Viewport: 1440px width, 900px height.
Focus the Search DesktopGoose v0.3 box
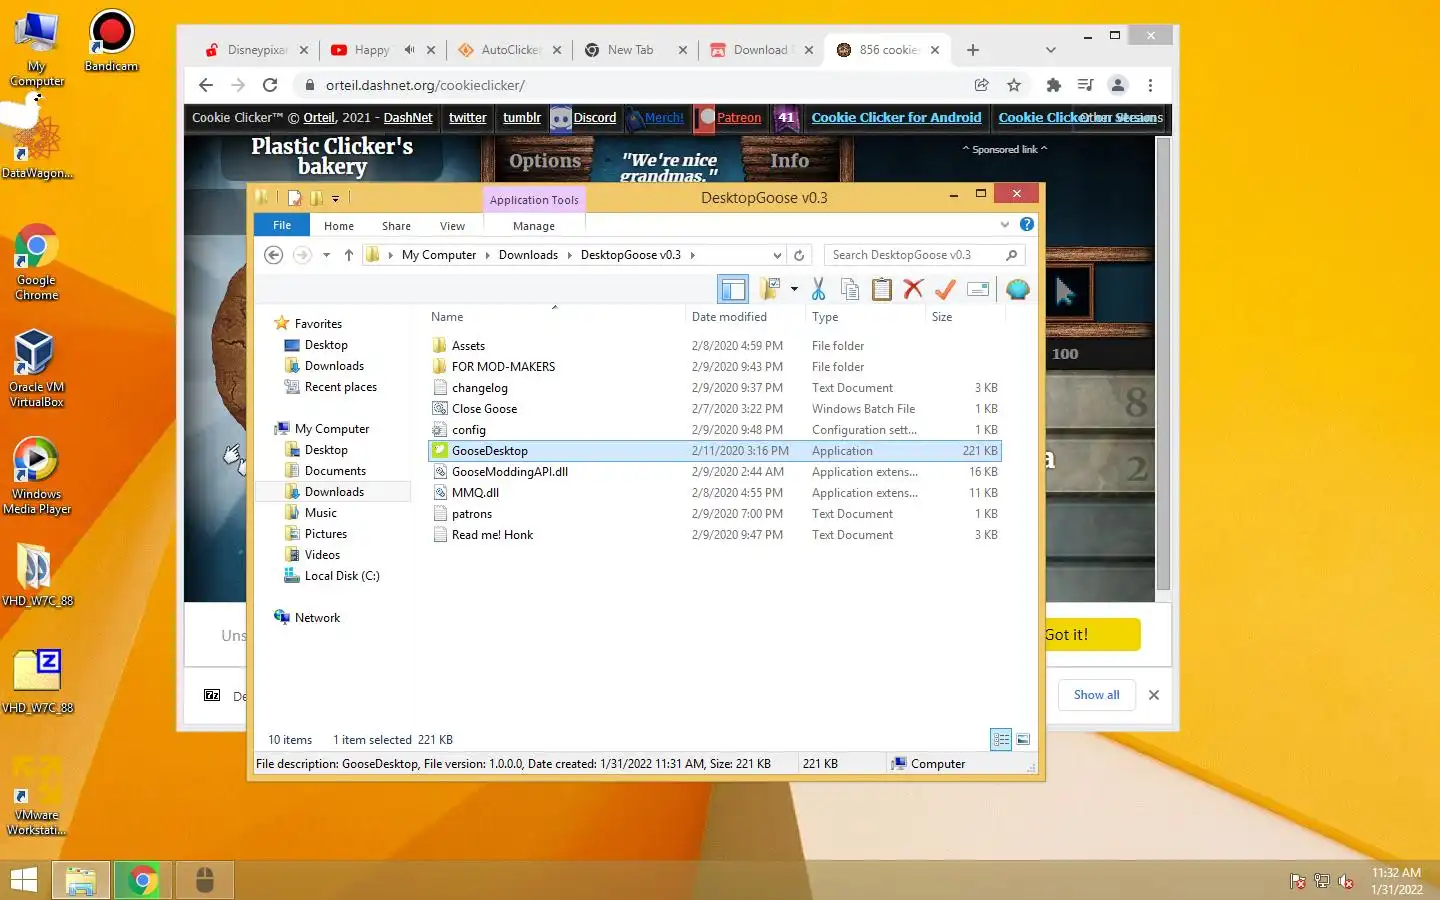click(x=925, y=255)
